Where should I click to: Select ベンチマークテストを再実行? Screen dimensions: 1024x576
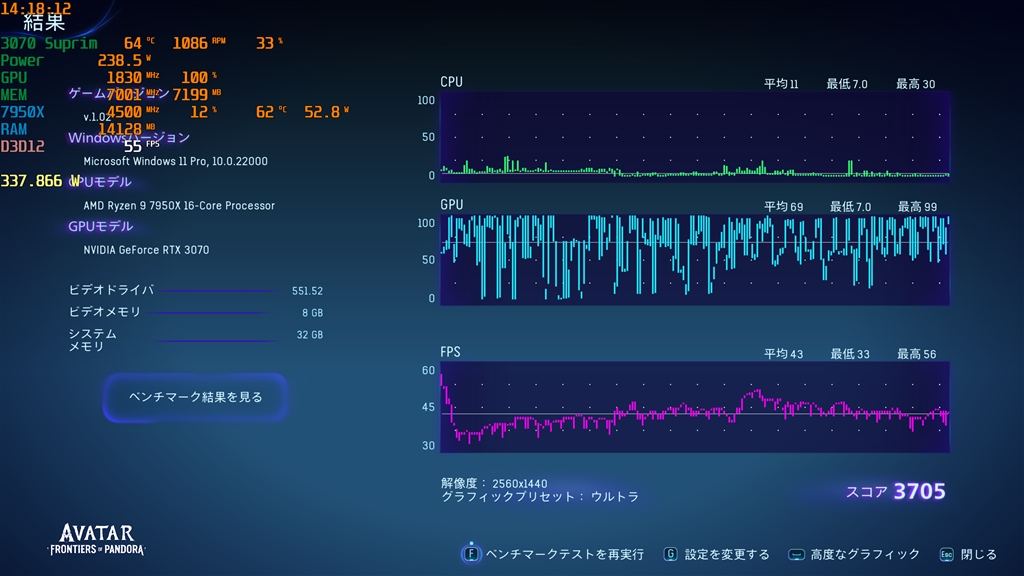point(565,554)
